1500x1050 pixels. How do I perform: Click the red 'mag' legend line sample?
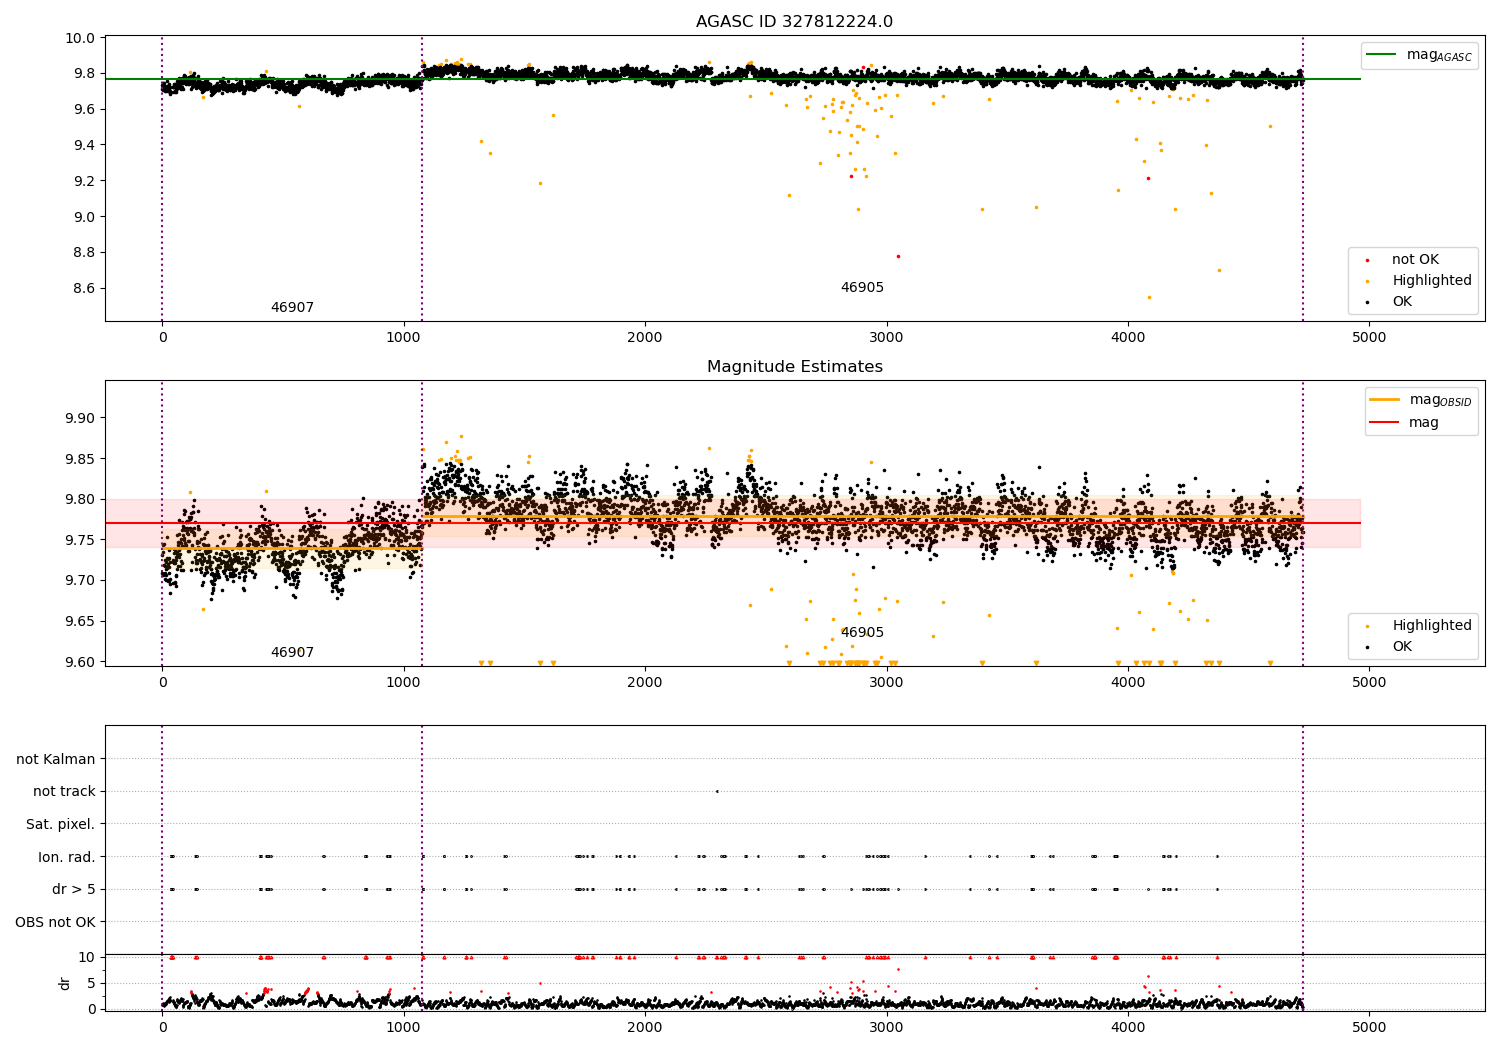point(1386,423)
